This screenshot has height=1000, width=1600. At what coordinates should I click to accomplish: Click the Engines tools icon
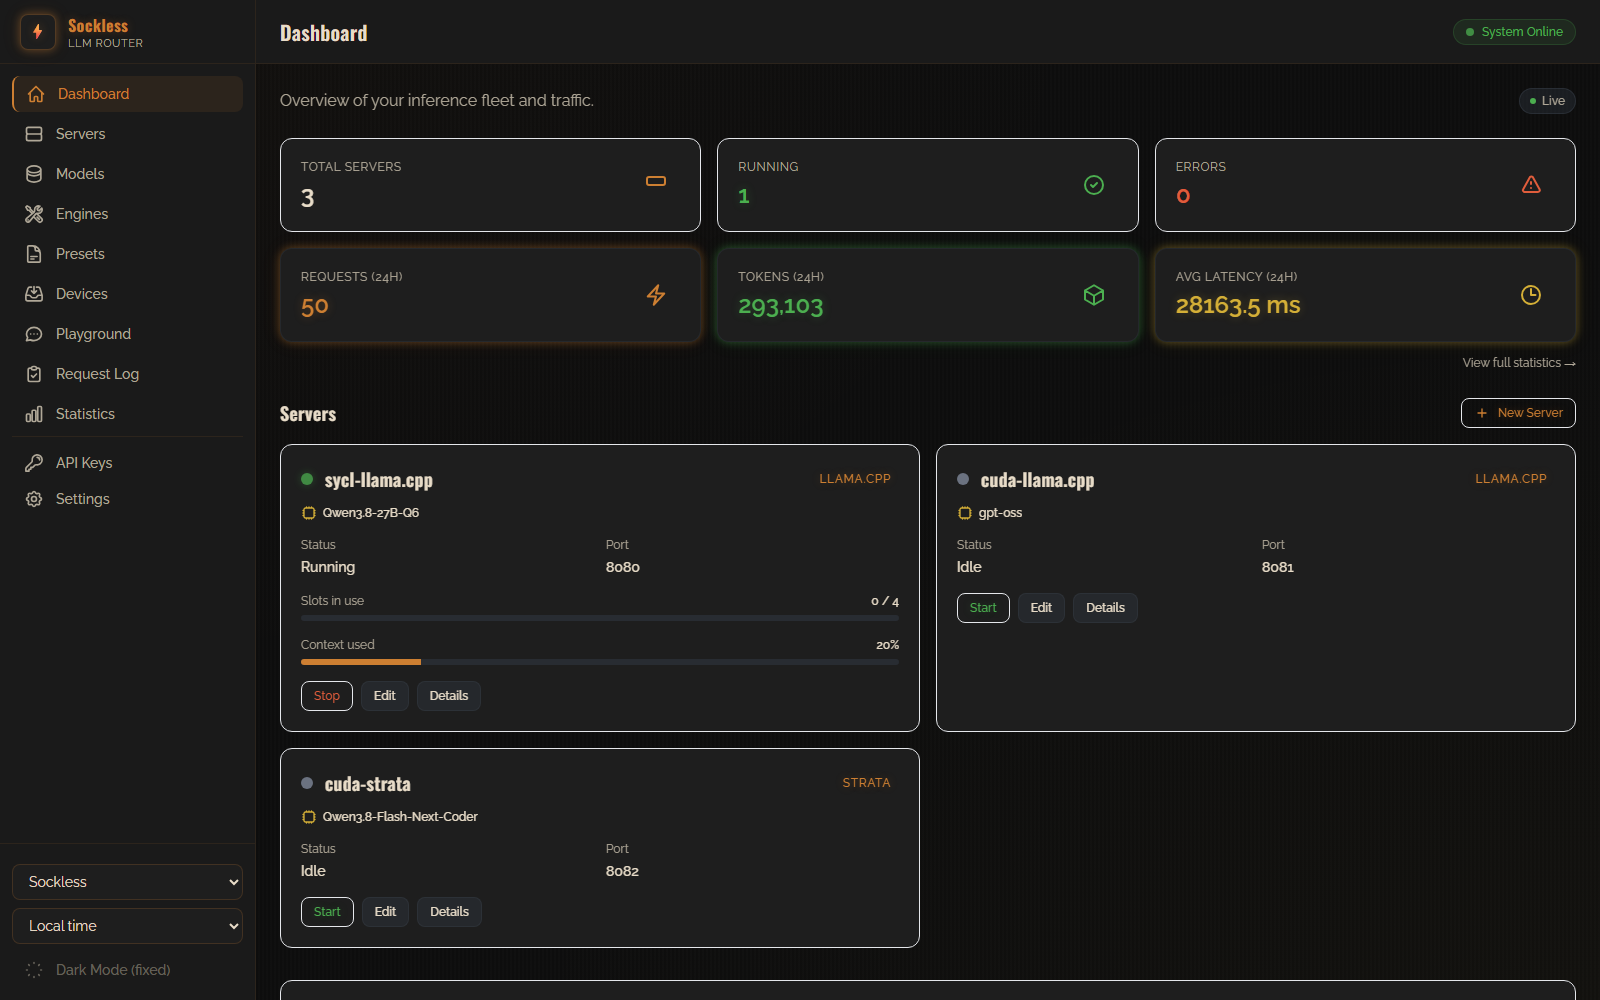(34, 214)
